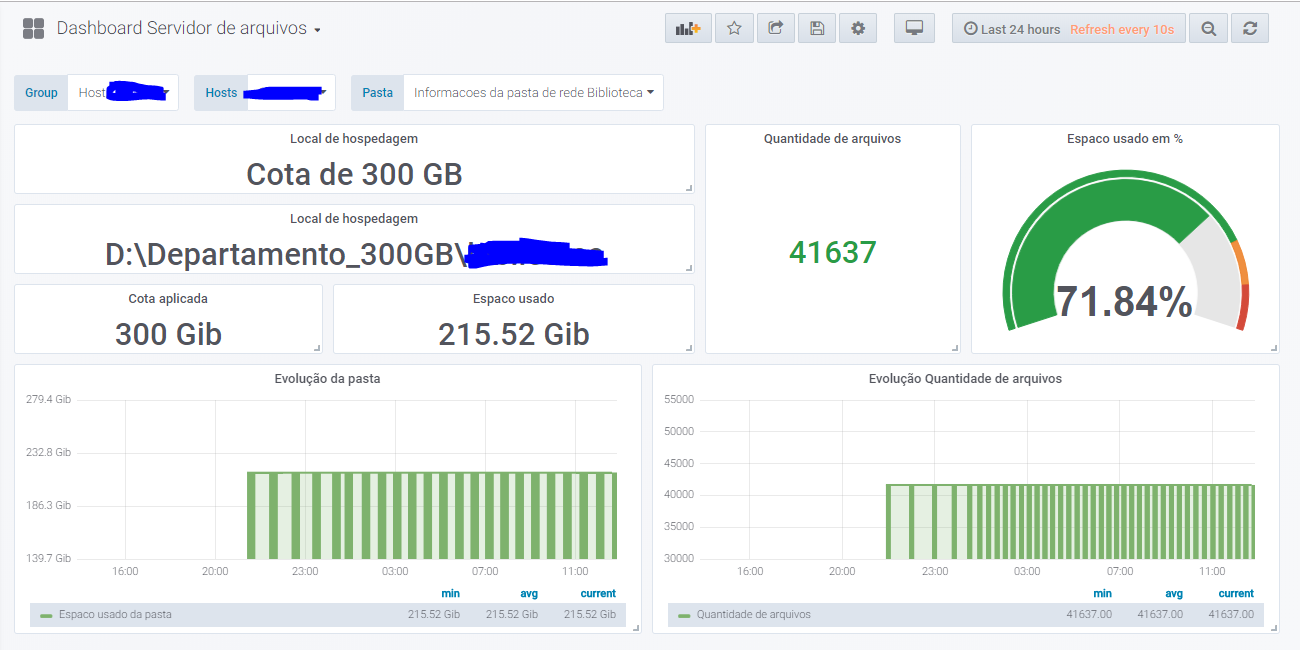The height and width of the screenshot is (650, 1300).
Task: Open the Pasta folder dropdown
Action: pos(533,92)
